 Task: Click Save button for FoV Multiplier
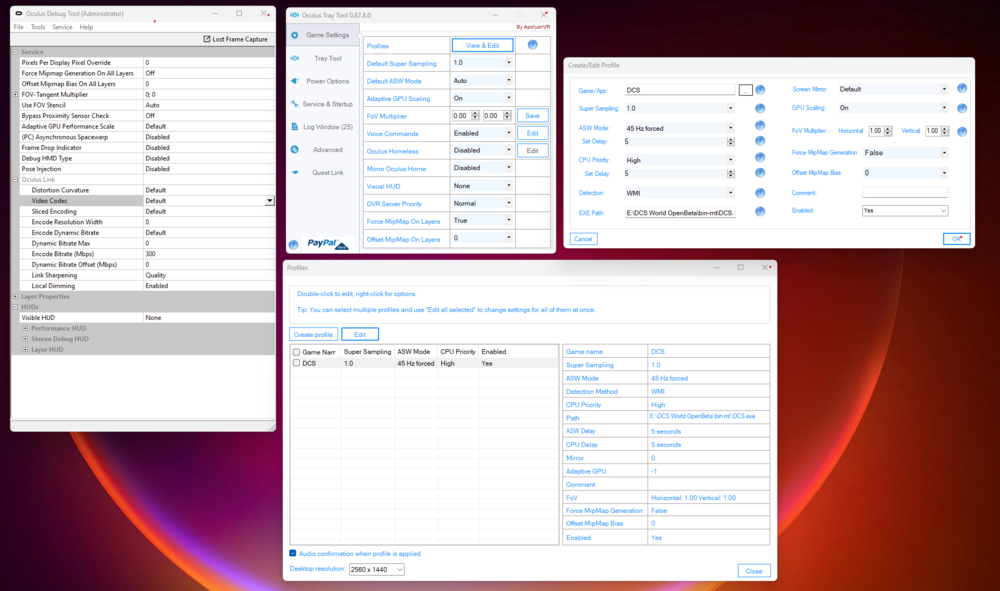point(533,115)
